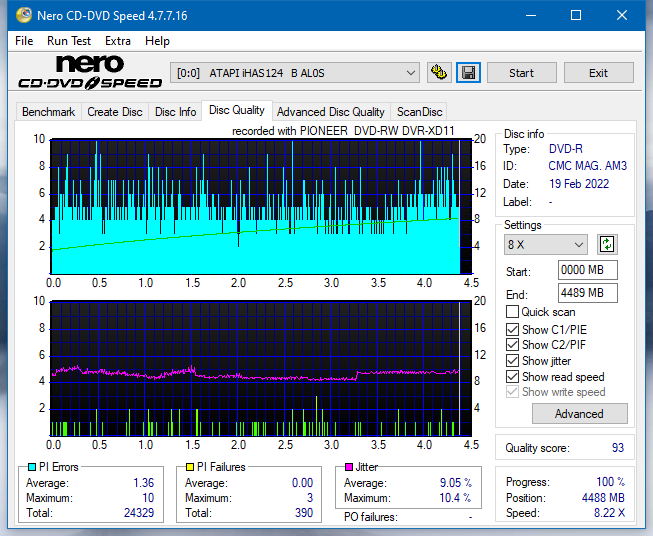Click the PI Failures average 0.00
The height and width of the screenshot is (536, 653).
coord(302,483)
